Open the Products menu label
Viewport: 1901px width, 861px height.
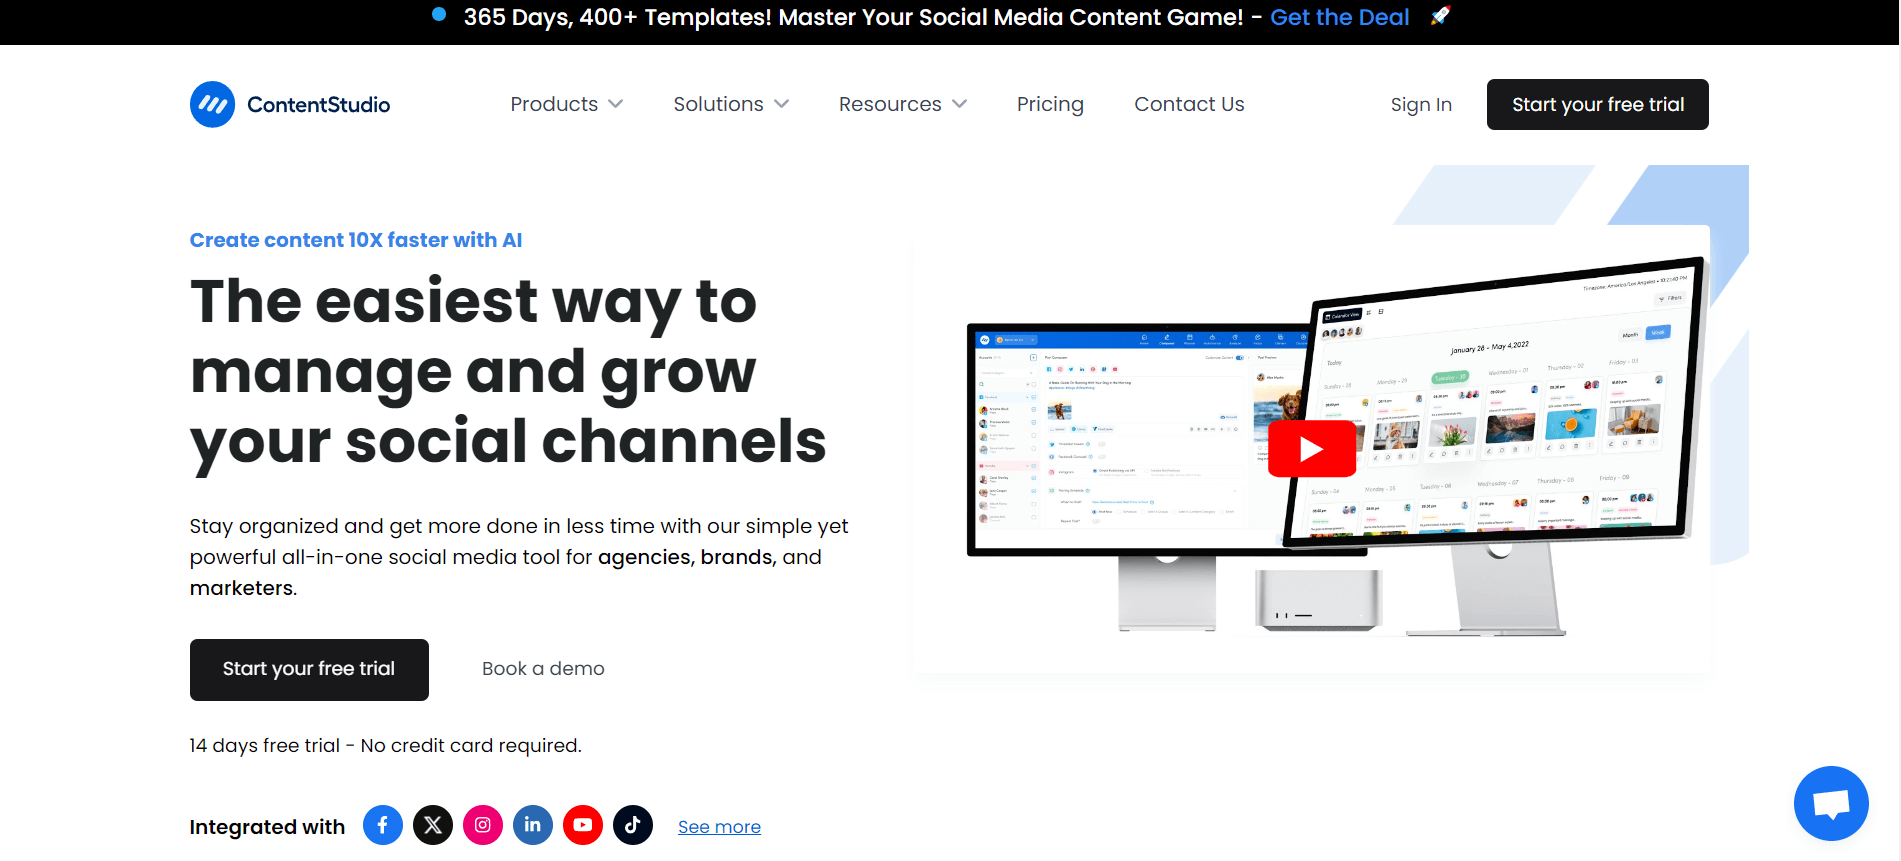[554, 104]
